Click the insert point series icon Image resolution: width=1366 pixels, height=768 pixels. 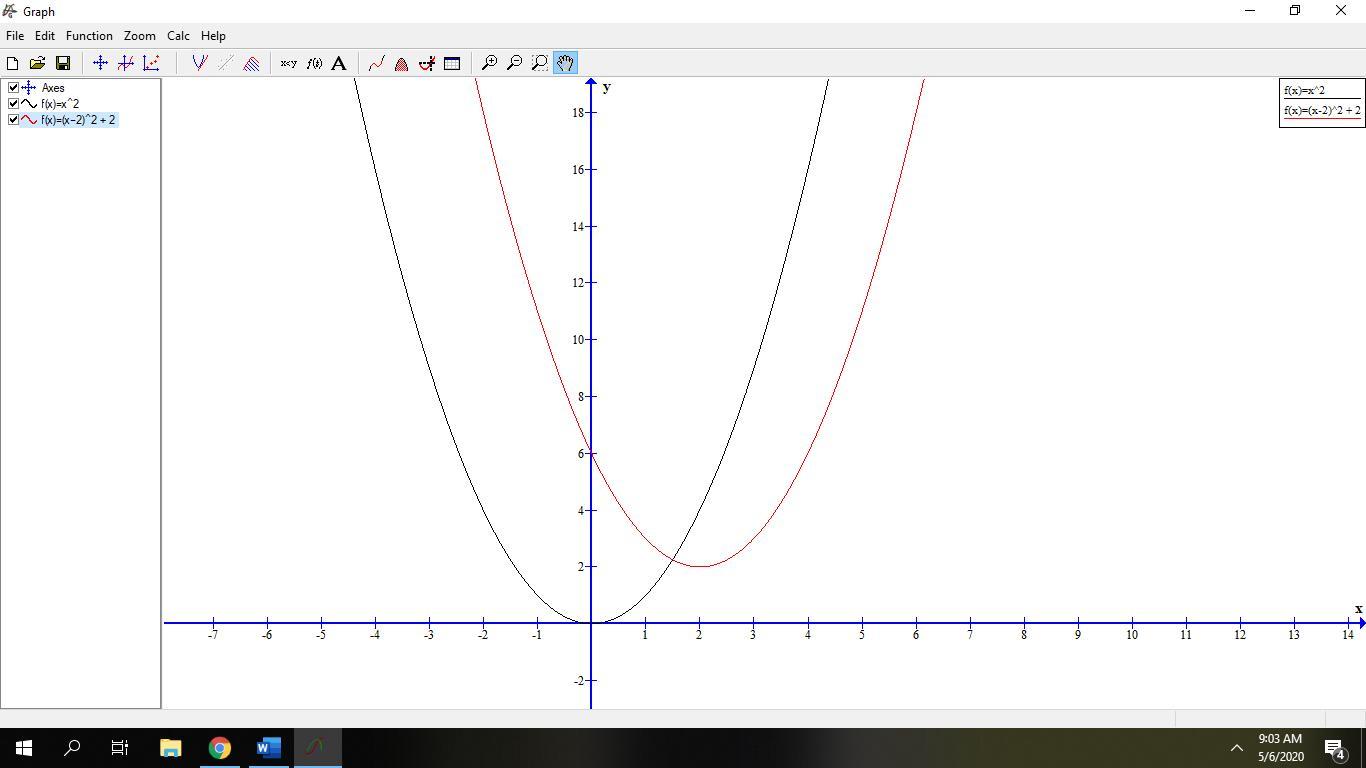151,63
